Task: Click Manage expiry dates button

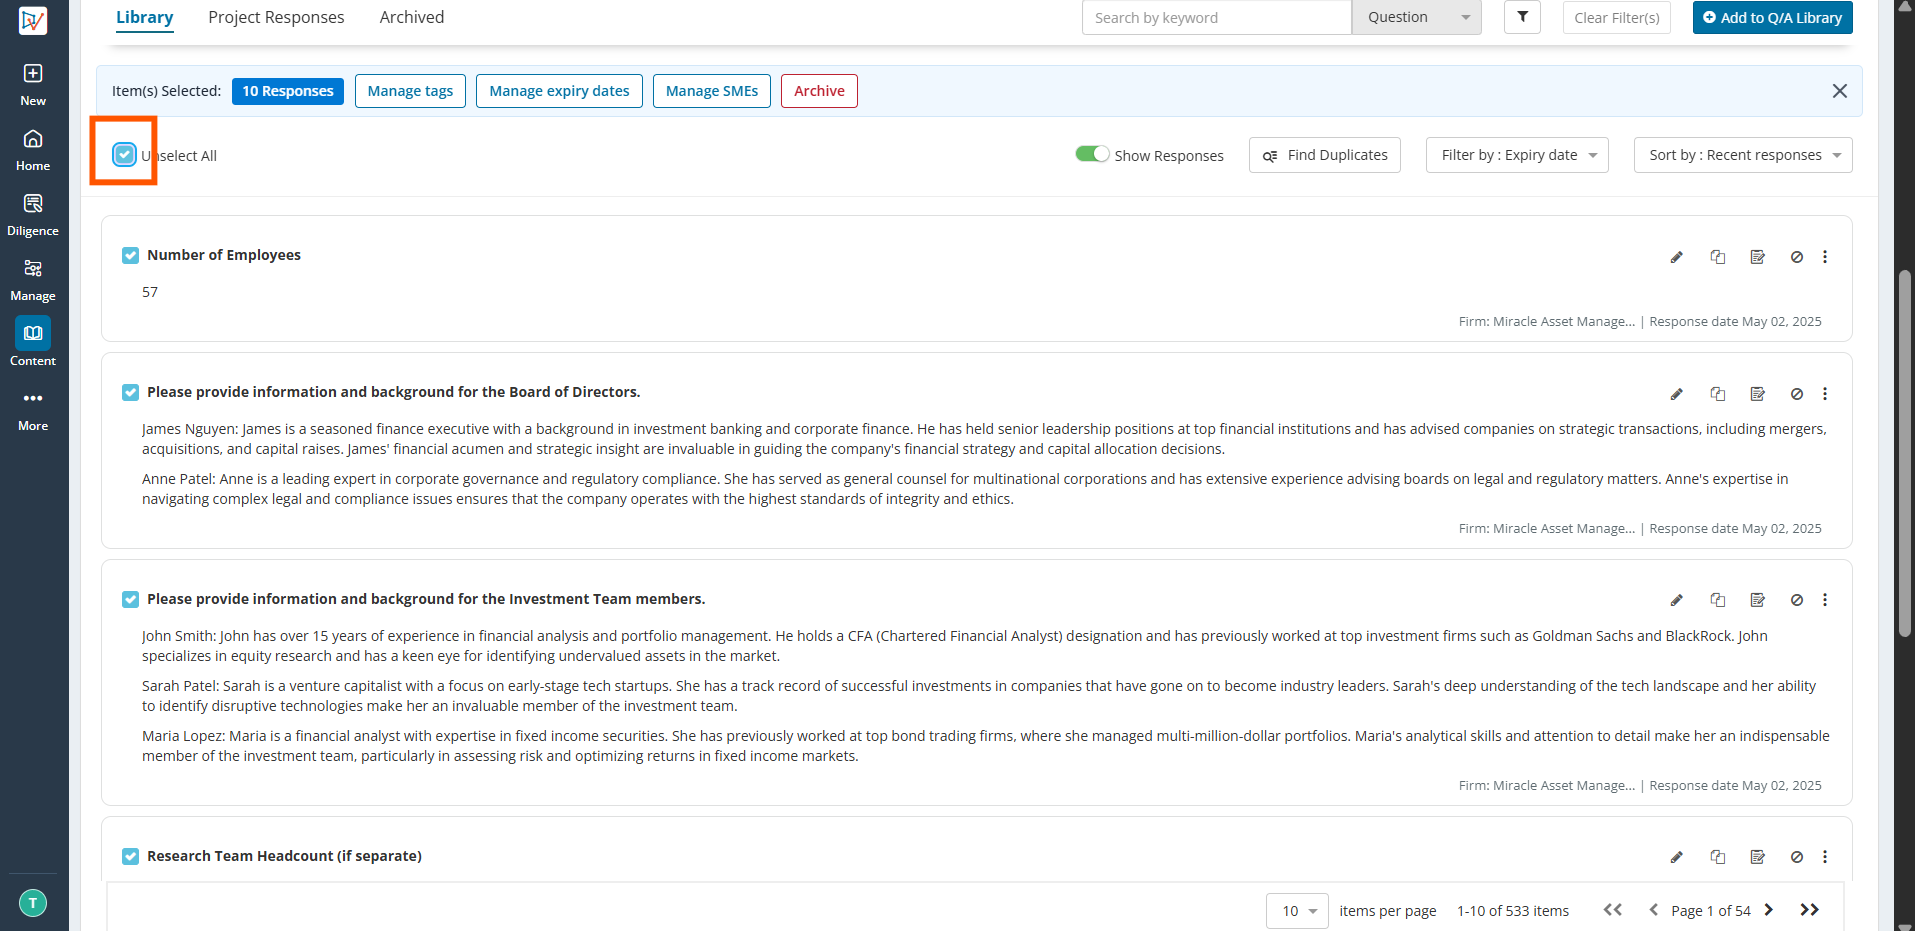Action: click(x=559, y=91)
